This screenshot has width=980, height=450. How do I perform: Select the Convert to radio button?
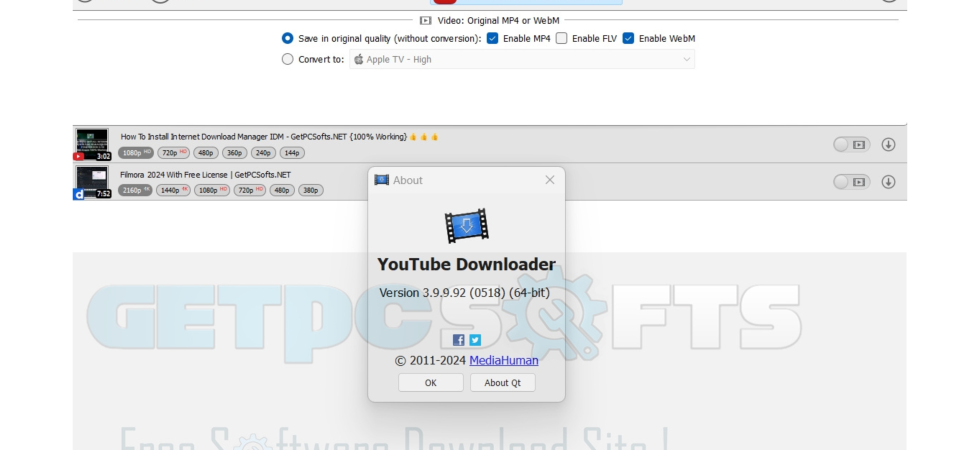[x=288, y=59]
